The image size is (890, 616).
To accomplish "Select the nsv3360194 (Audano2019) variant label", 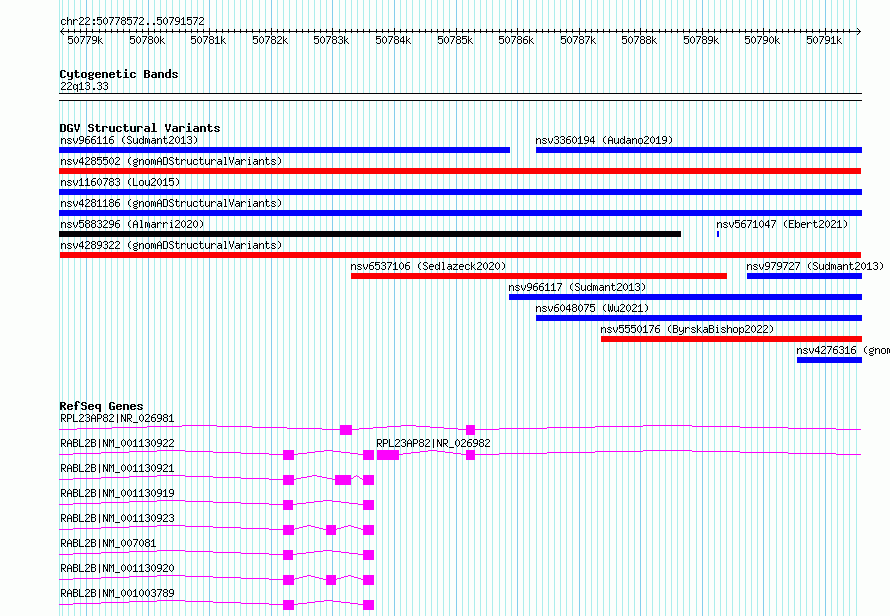I will coord(604,140).
